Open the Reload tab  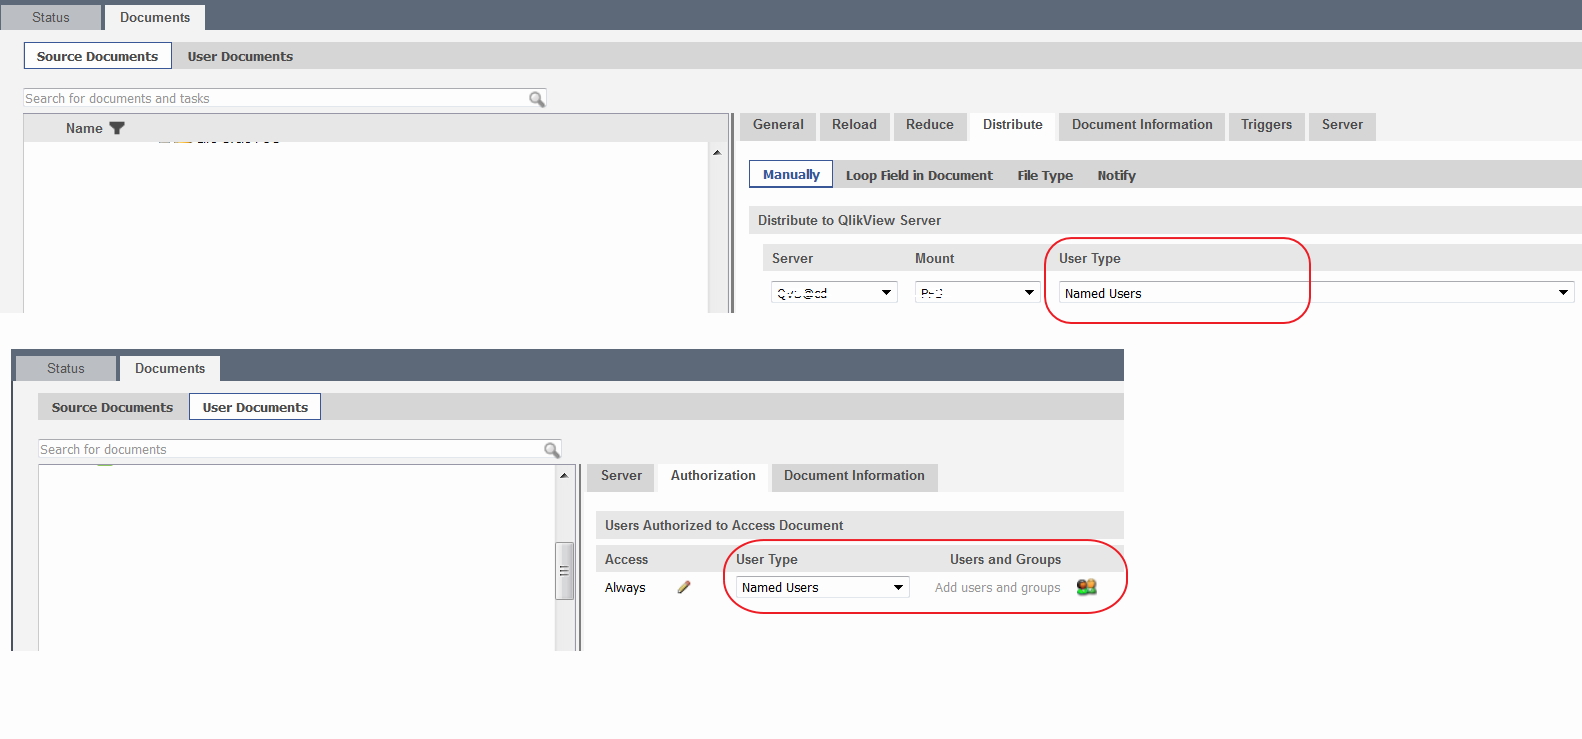coord(854,125)
